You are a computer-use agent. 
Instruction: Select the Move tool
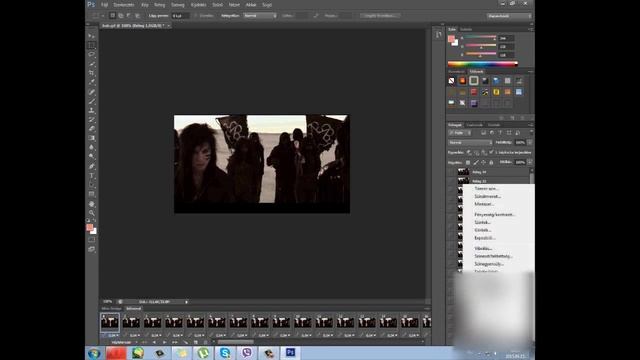[91, 36]
